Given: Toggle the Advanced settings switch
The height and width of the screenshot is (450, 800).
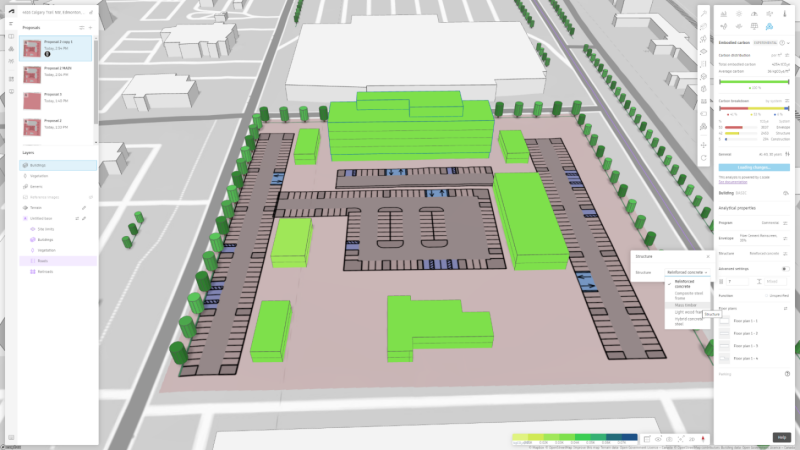Looking at the screenshot, I should (x=786, y=269).
